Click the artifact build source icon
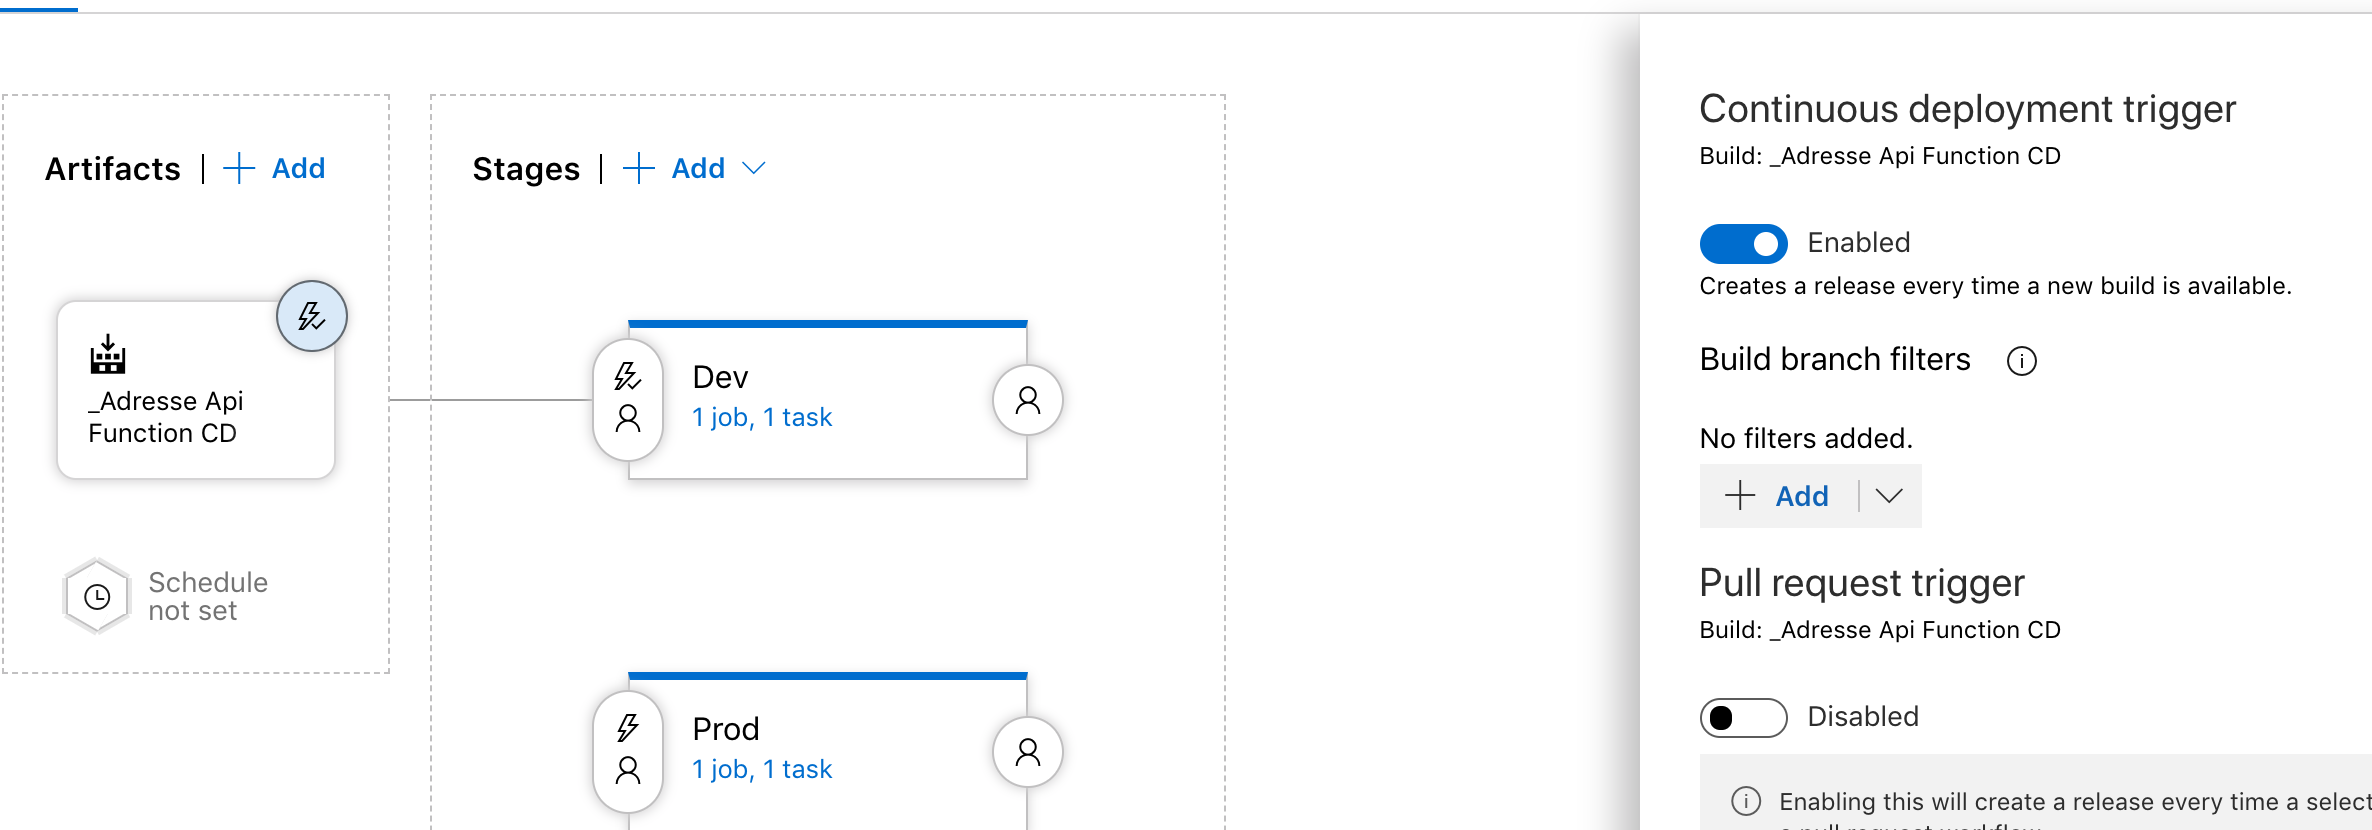This screenshot has width=2372, height=830. [x=108, y=355]
